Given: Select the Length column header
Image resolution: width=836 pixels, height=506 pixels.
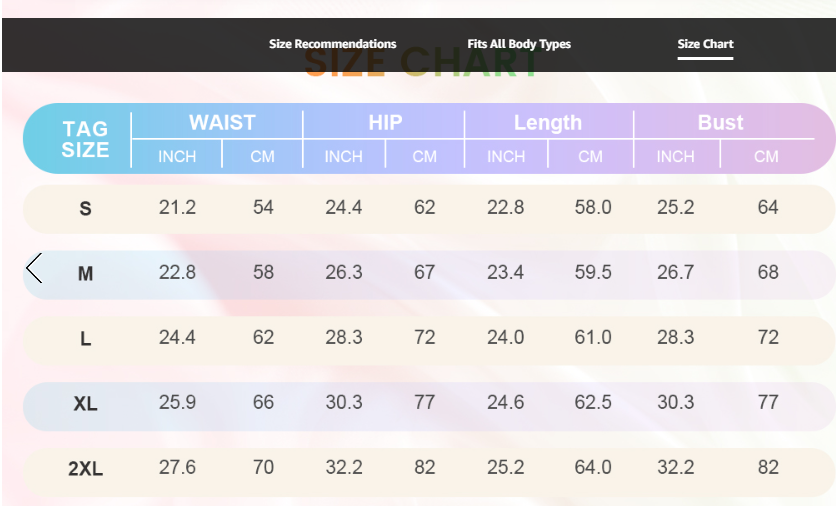Looking at the screenshot, I should [547, 123].
